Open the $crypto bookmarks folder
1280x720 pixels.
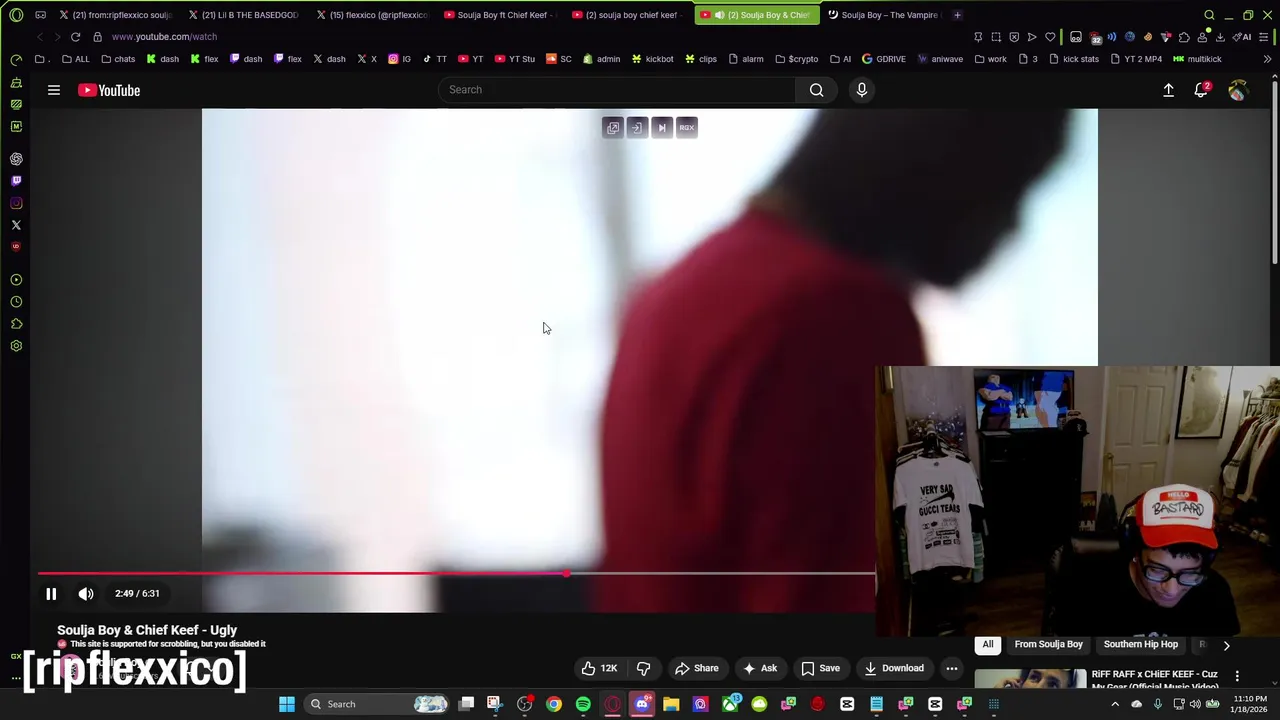click(796, 59)
